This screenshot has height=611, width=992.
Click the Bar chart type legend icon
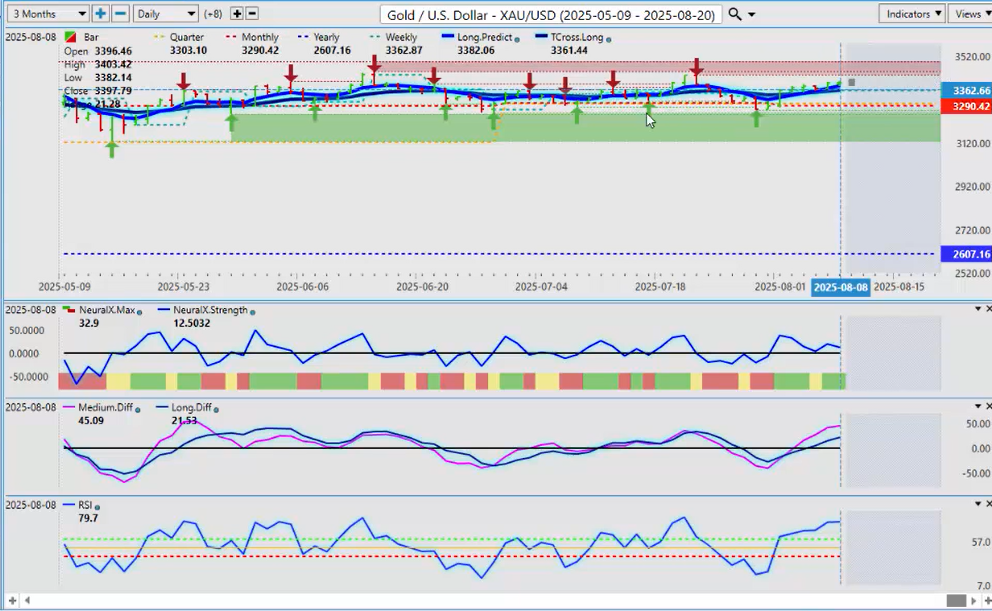(69, 37)
